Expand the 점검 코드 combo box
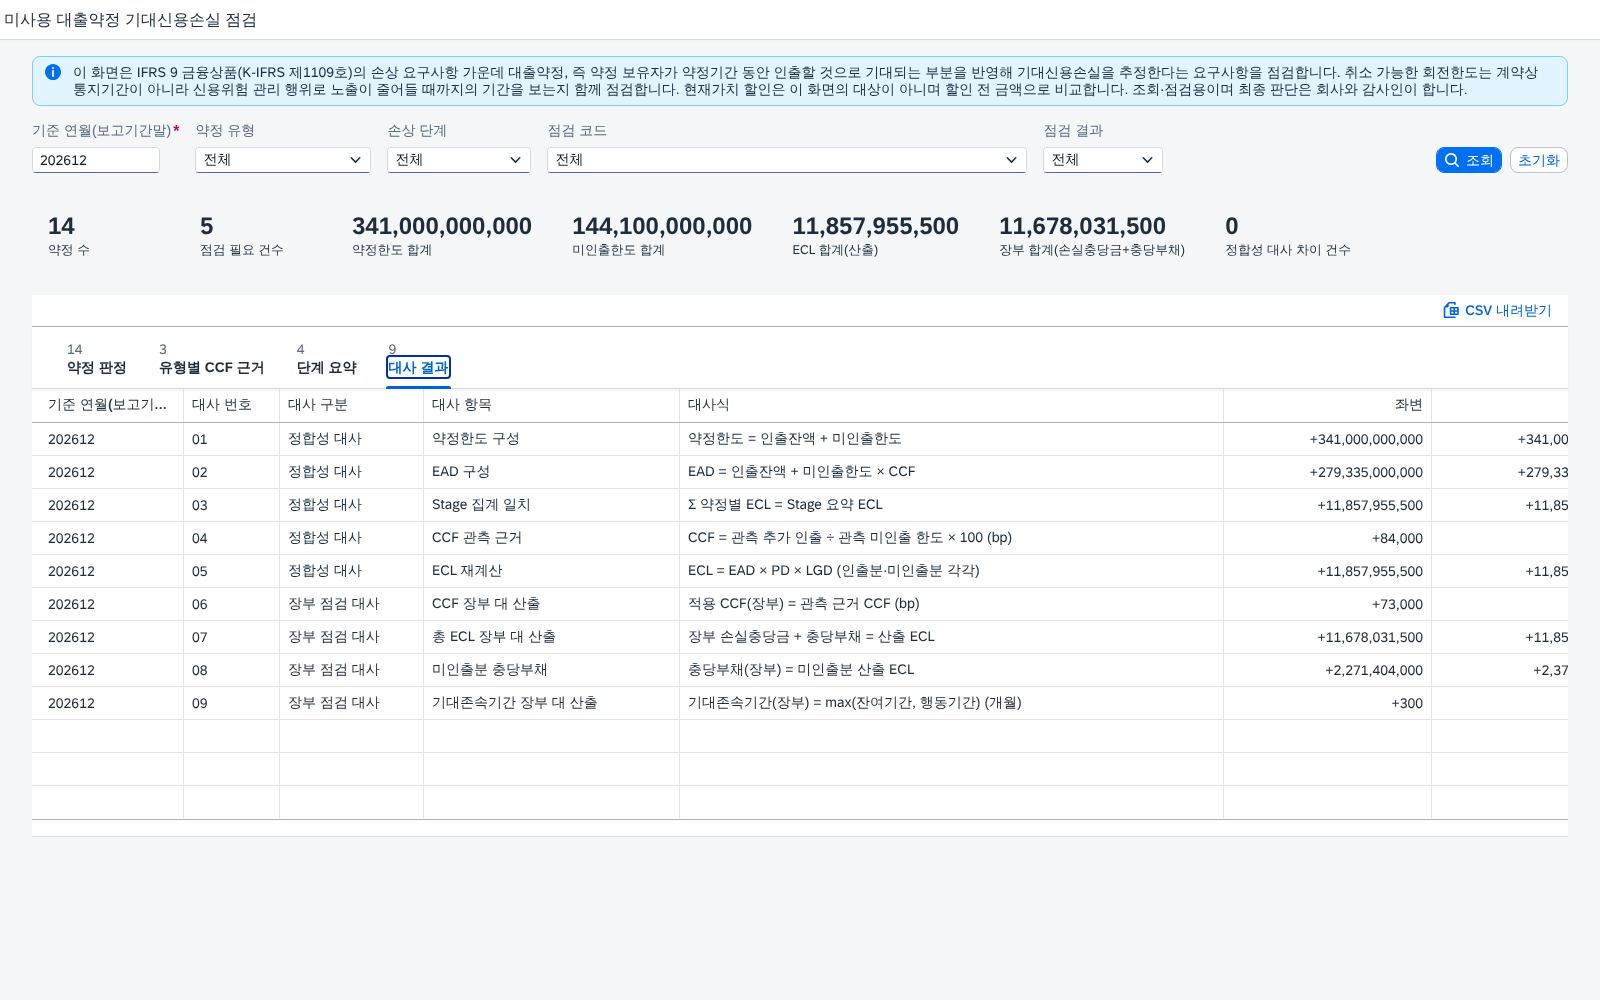1600x1000 pixels. point(787,160)
